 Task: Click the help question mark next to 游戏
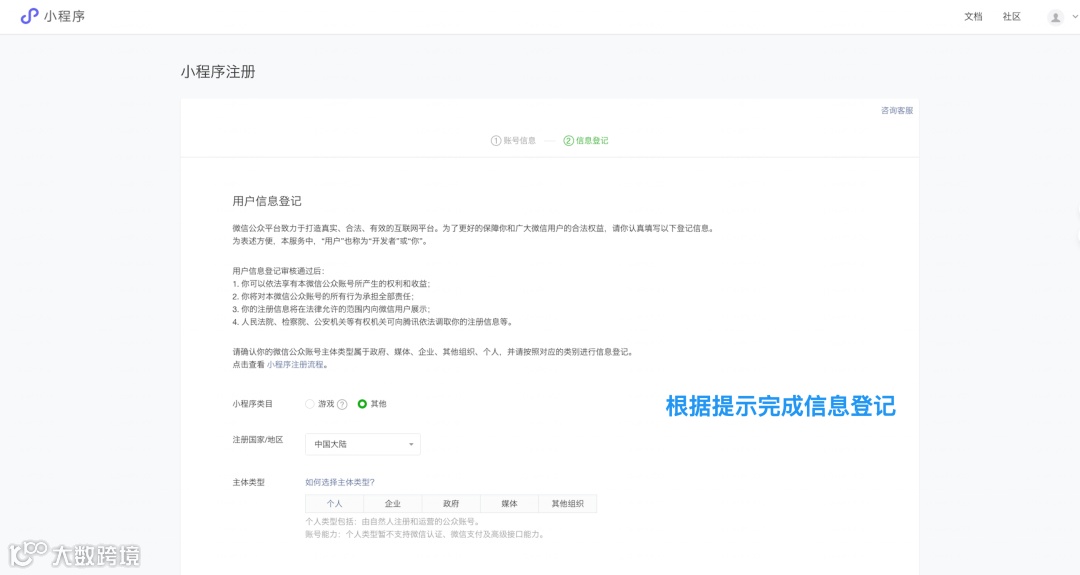click(342, 404)
